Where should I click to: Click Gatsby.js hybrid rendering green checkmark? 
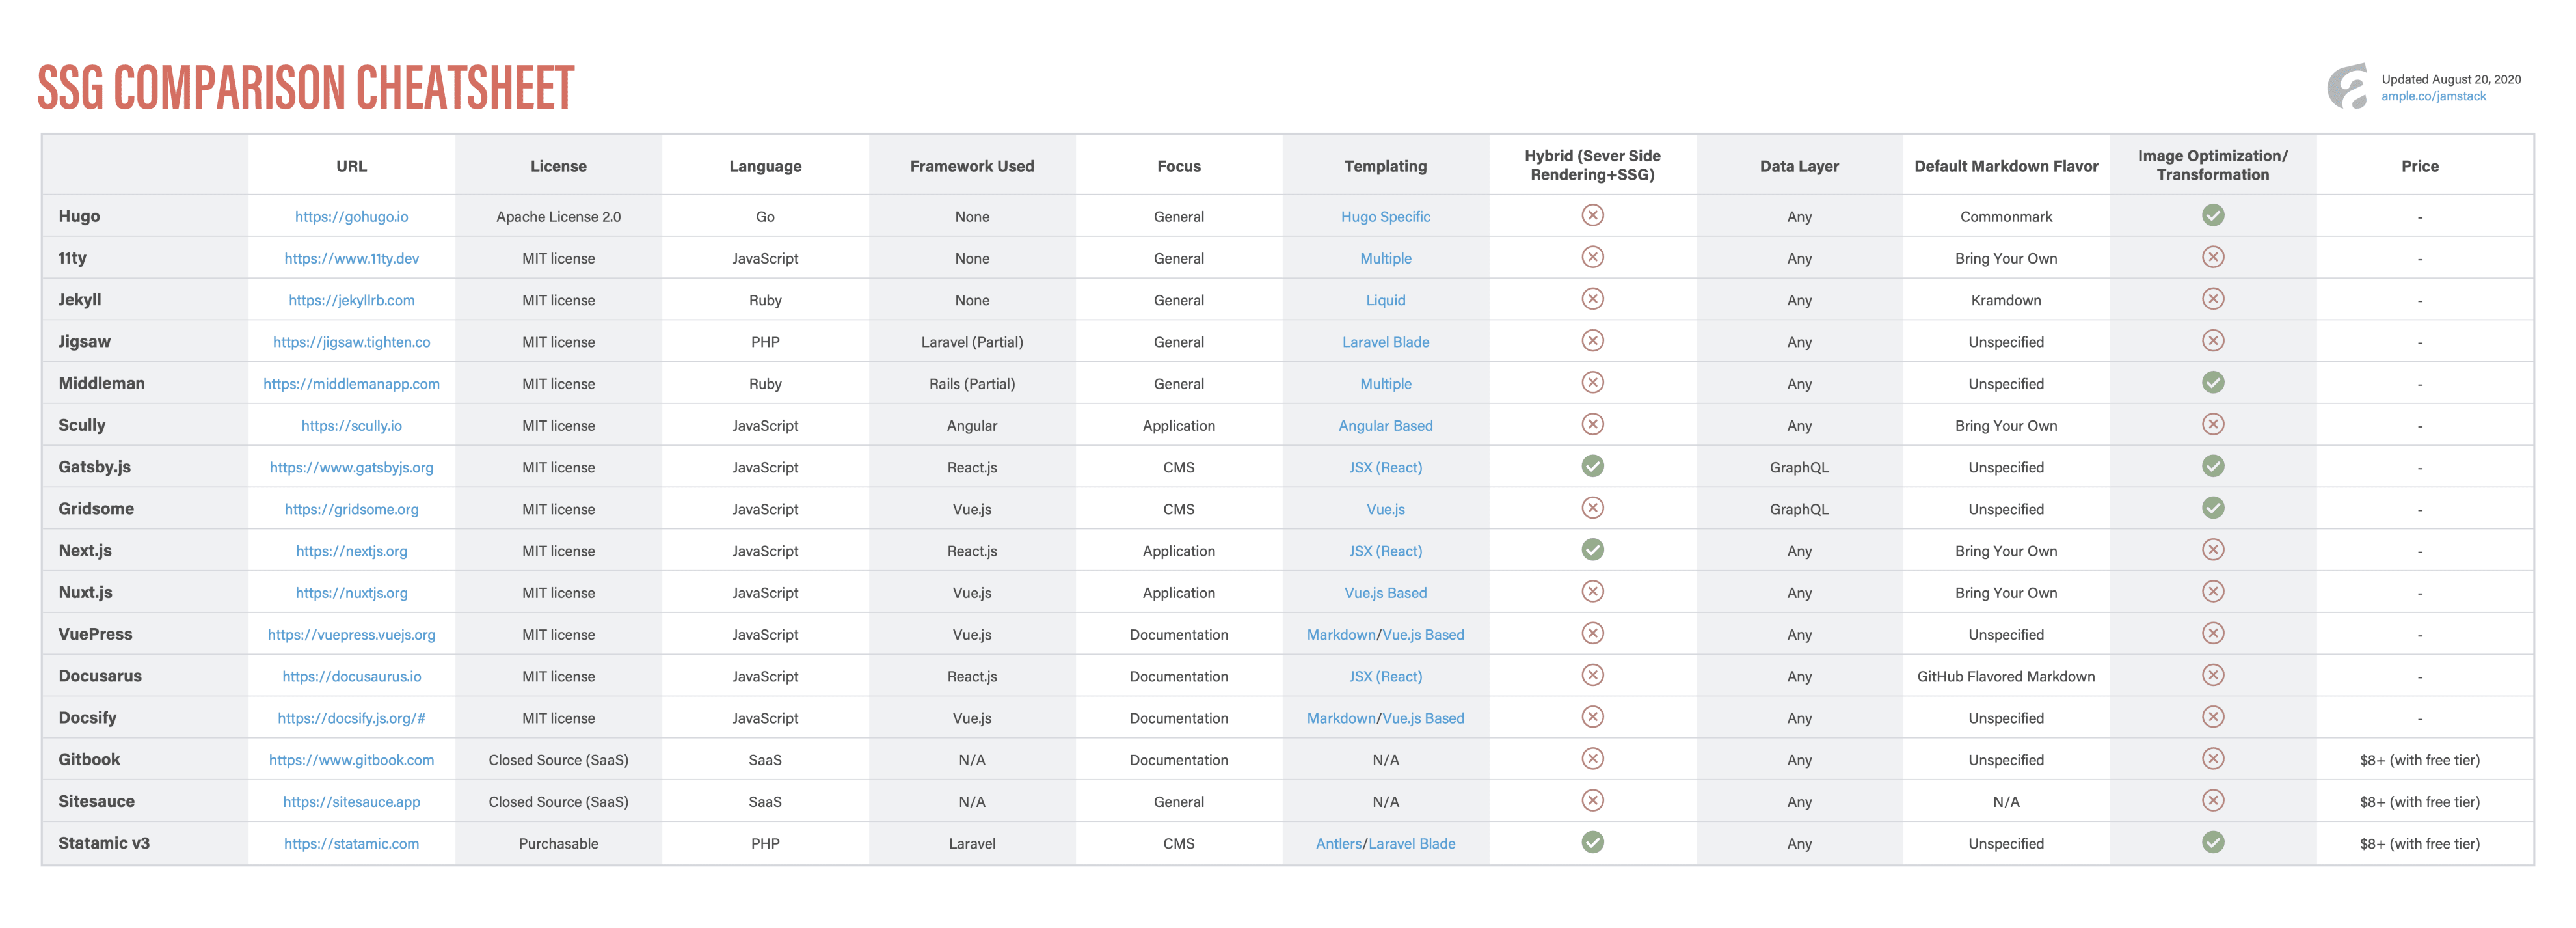pyautogui.click(x=1592, y=466)
